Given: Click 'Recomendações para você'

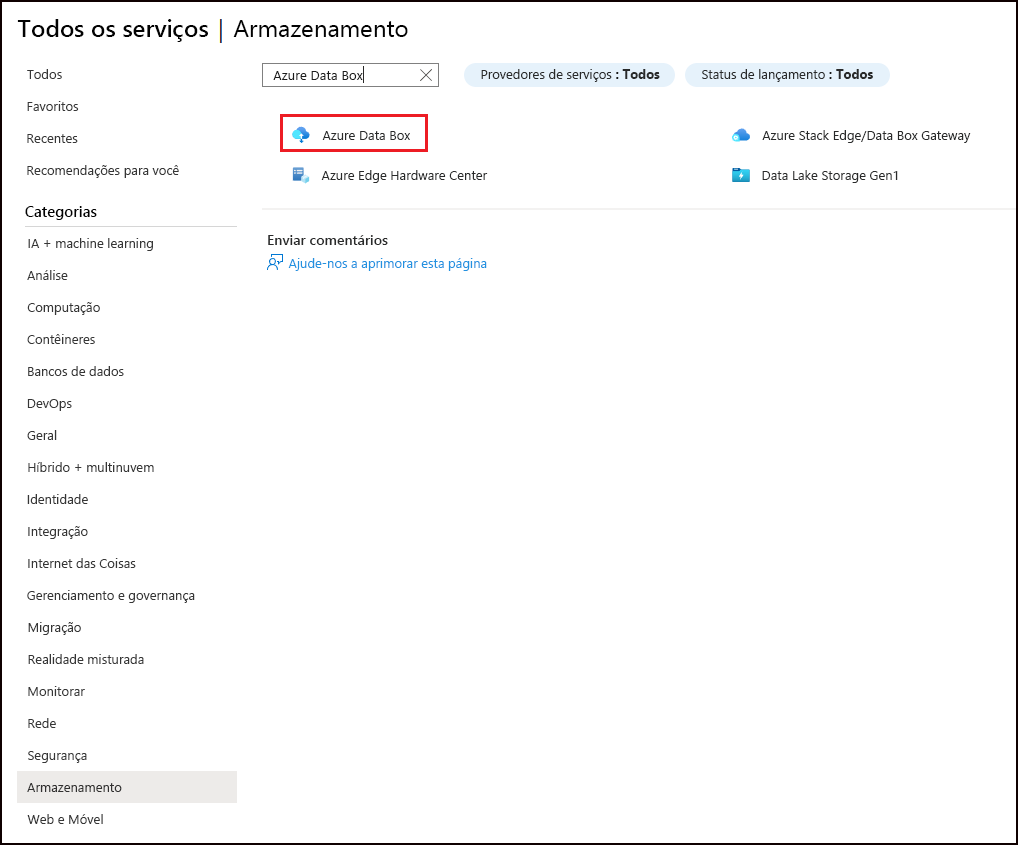Looking at the screenshot, I should click(103, 170).
